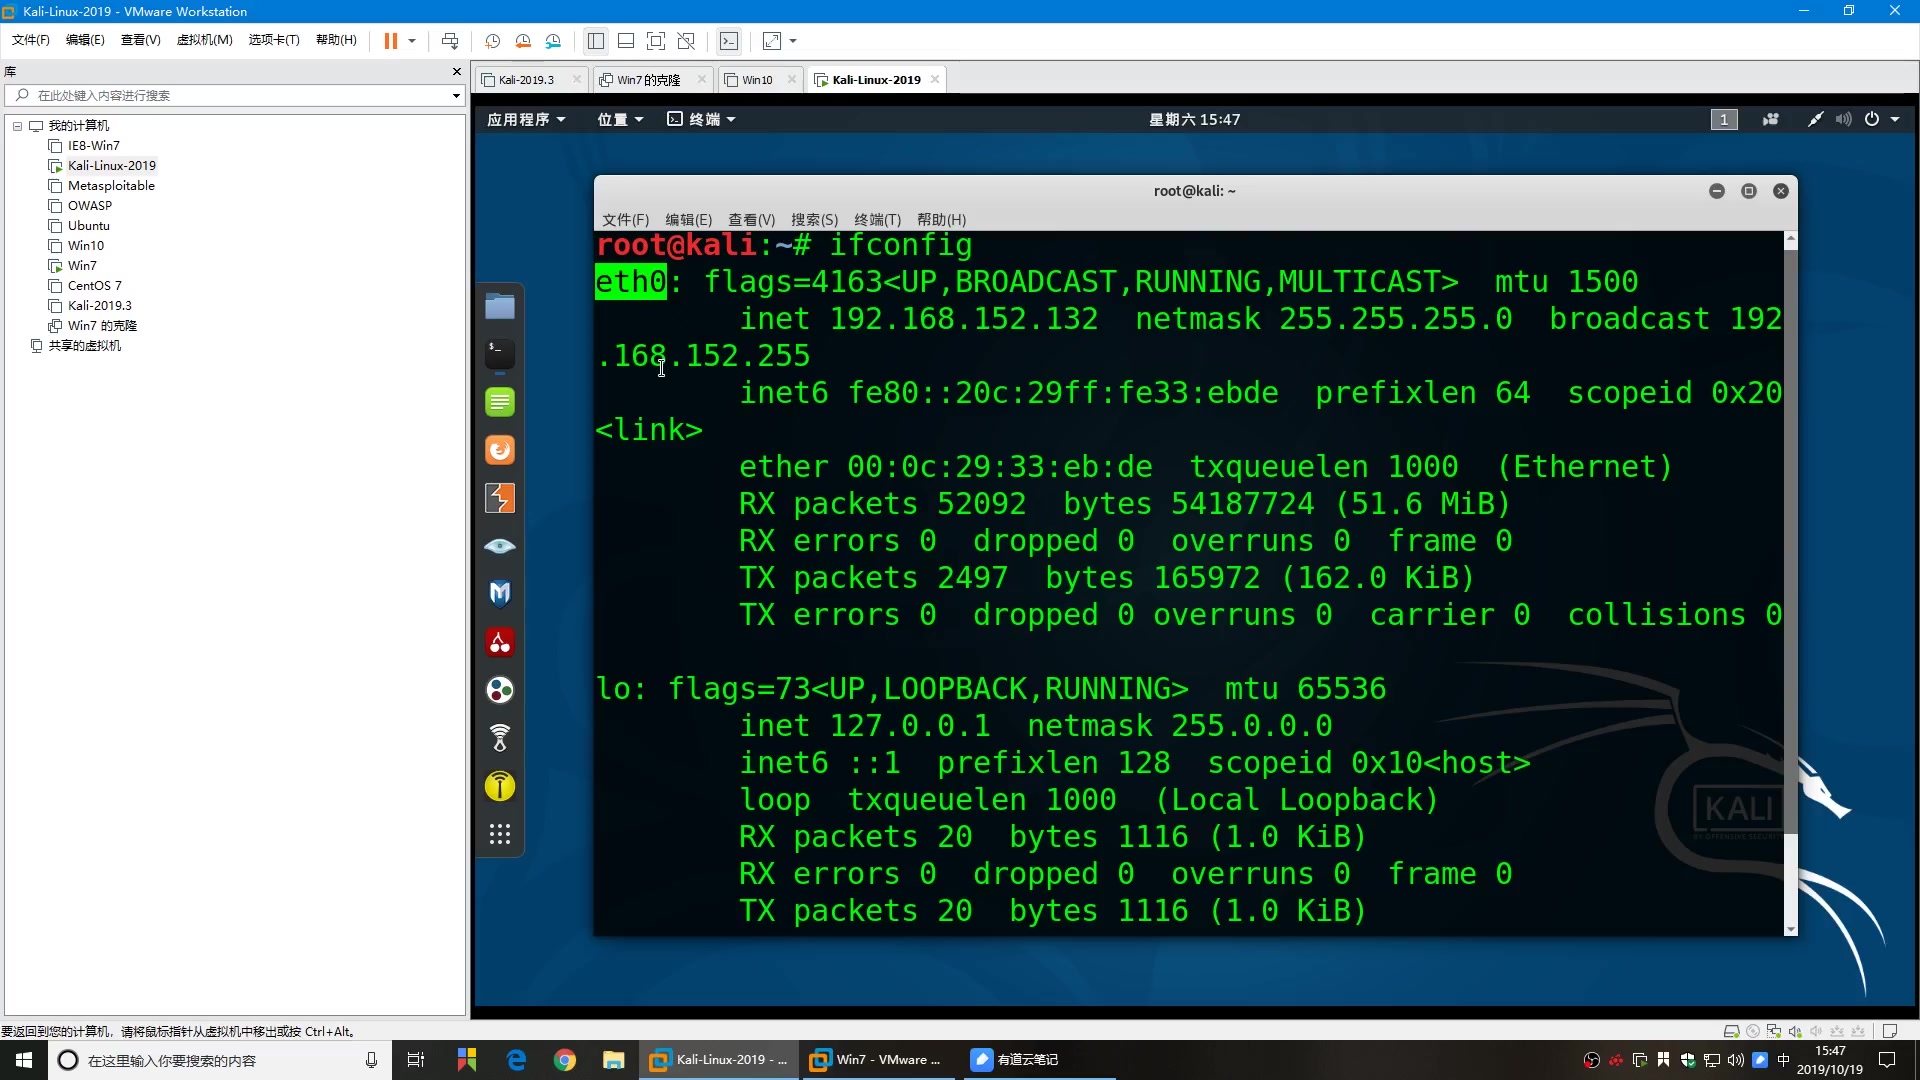
Task: Click send Ctrl+Alt+Del icon
Action: click(450, 41)
